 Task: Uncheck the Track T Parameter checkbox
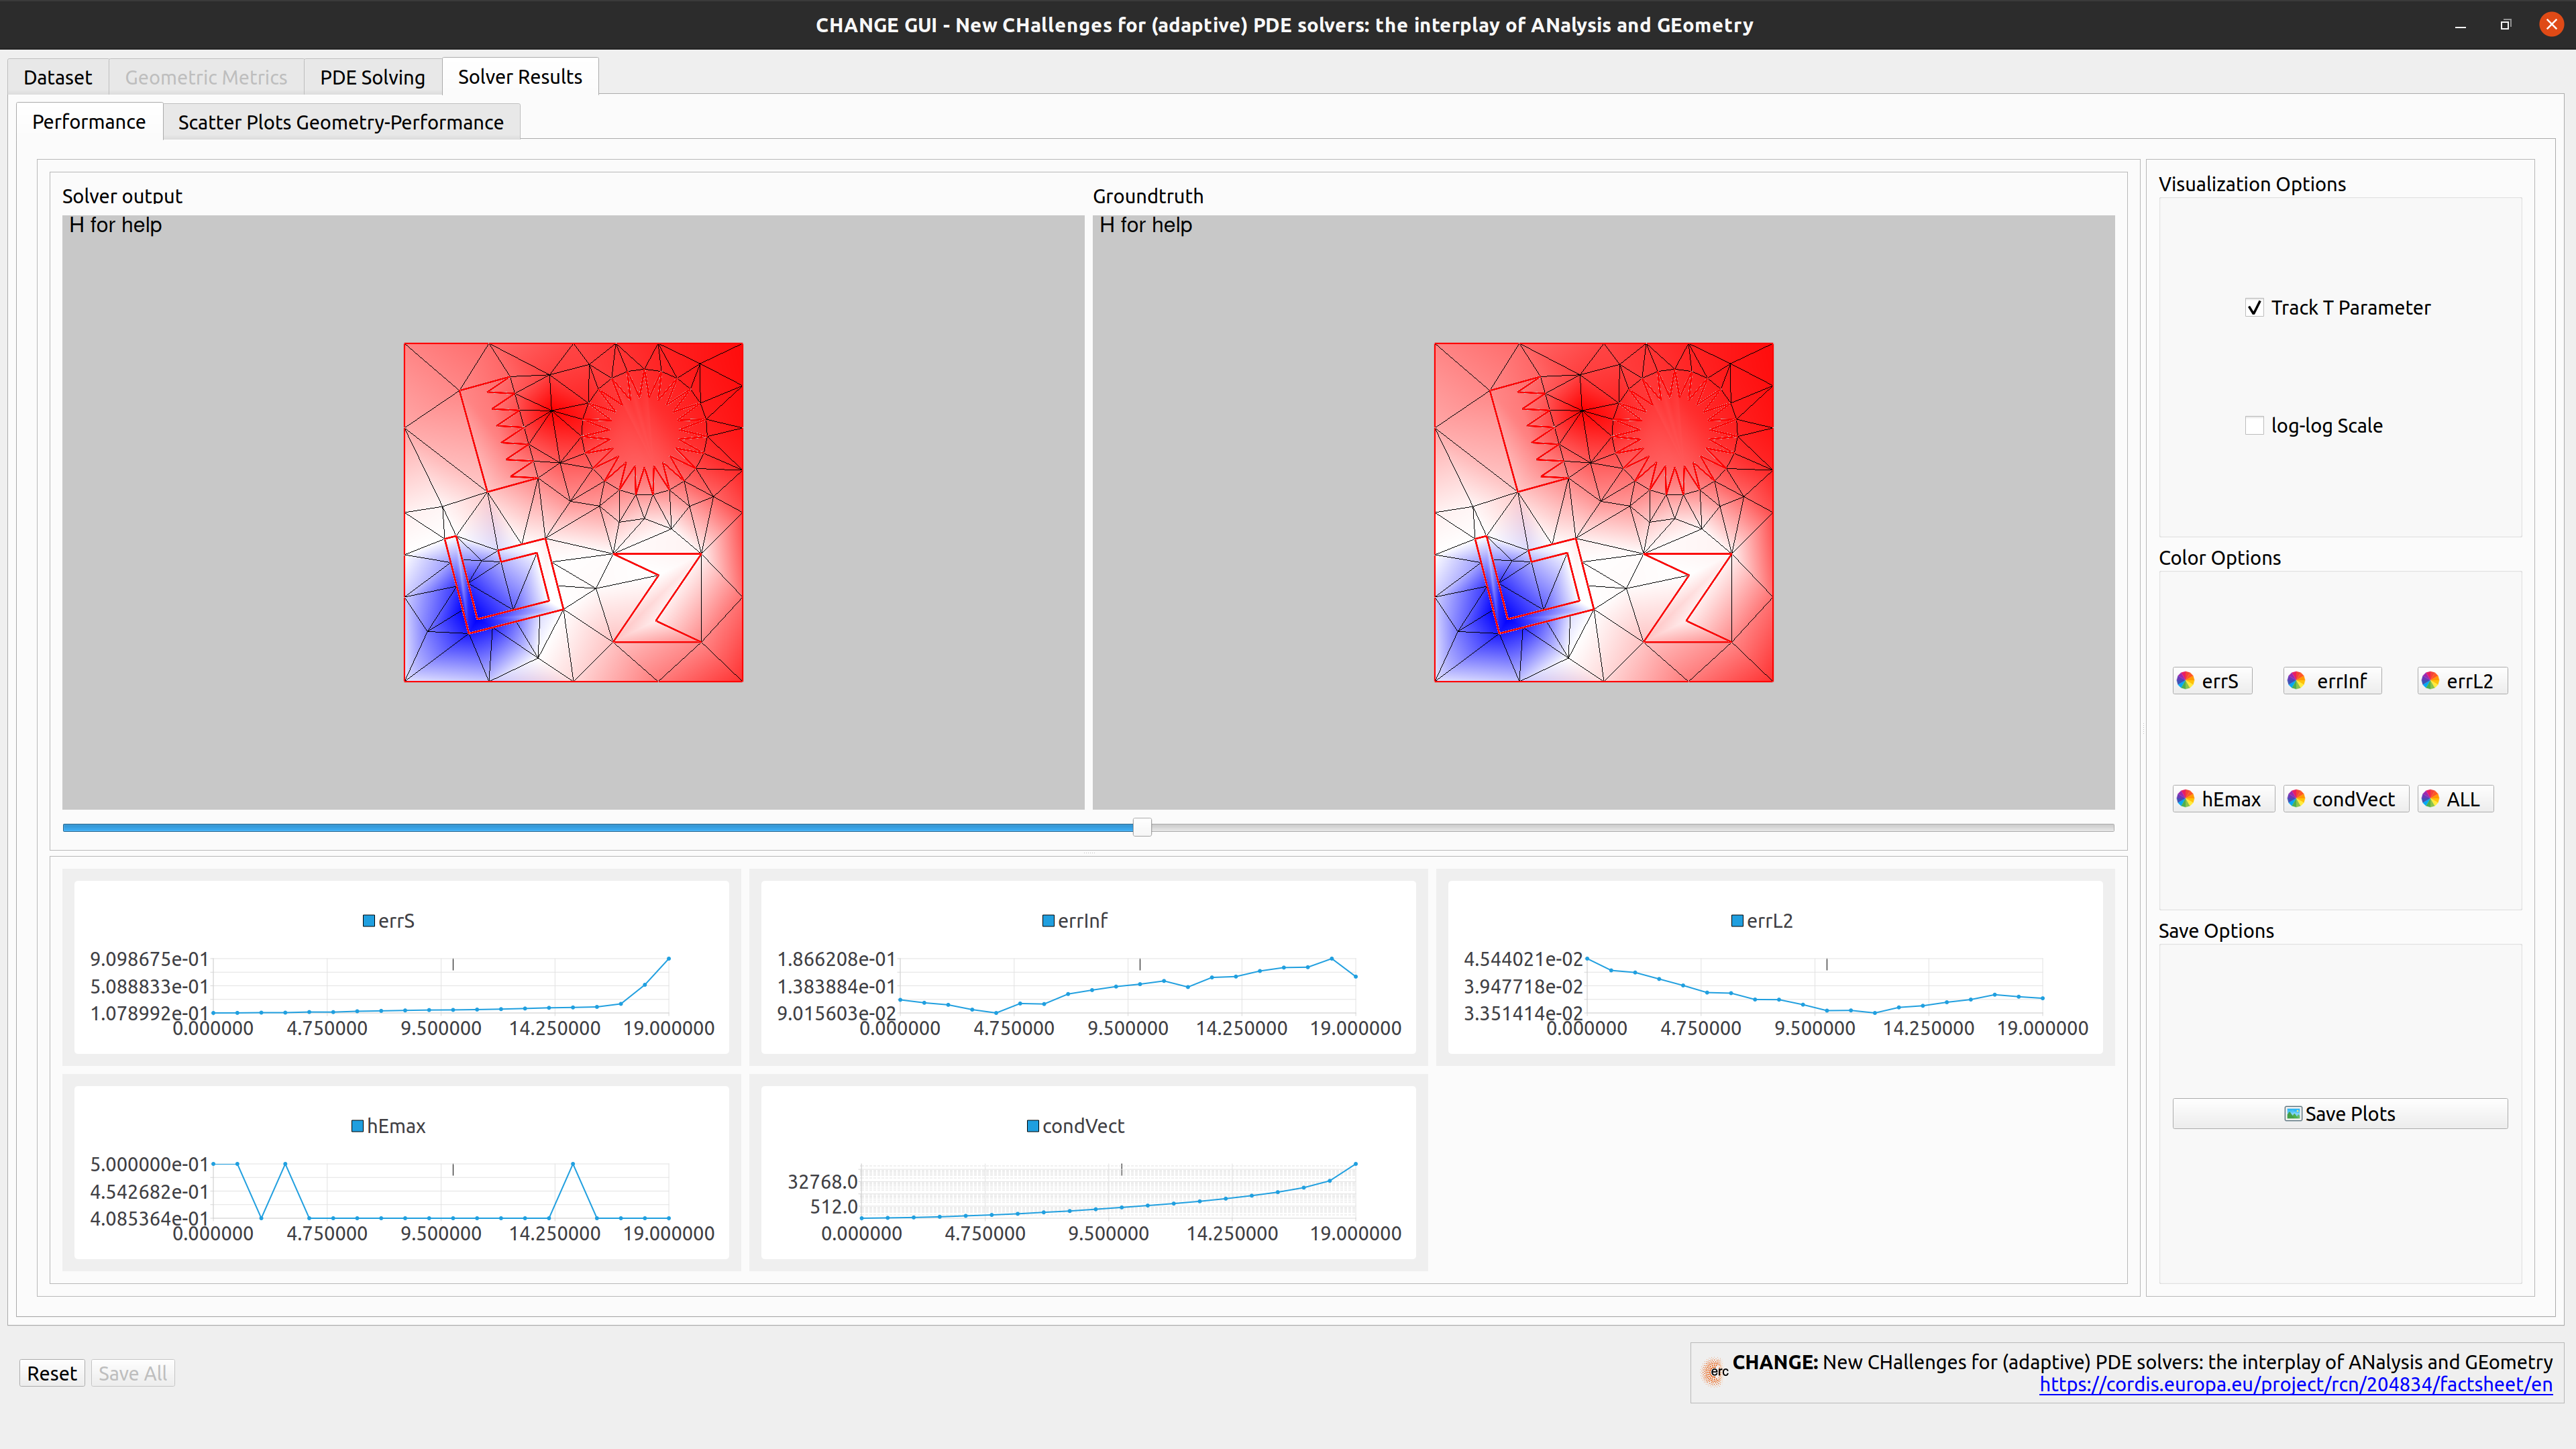pos(2254,308)
